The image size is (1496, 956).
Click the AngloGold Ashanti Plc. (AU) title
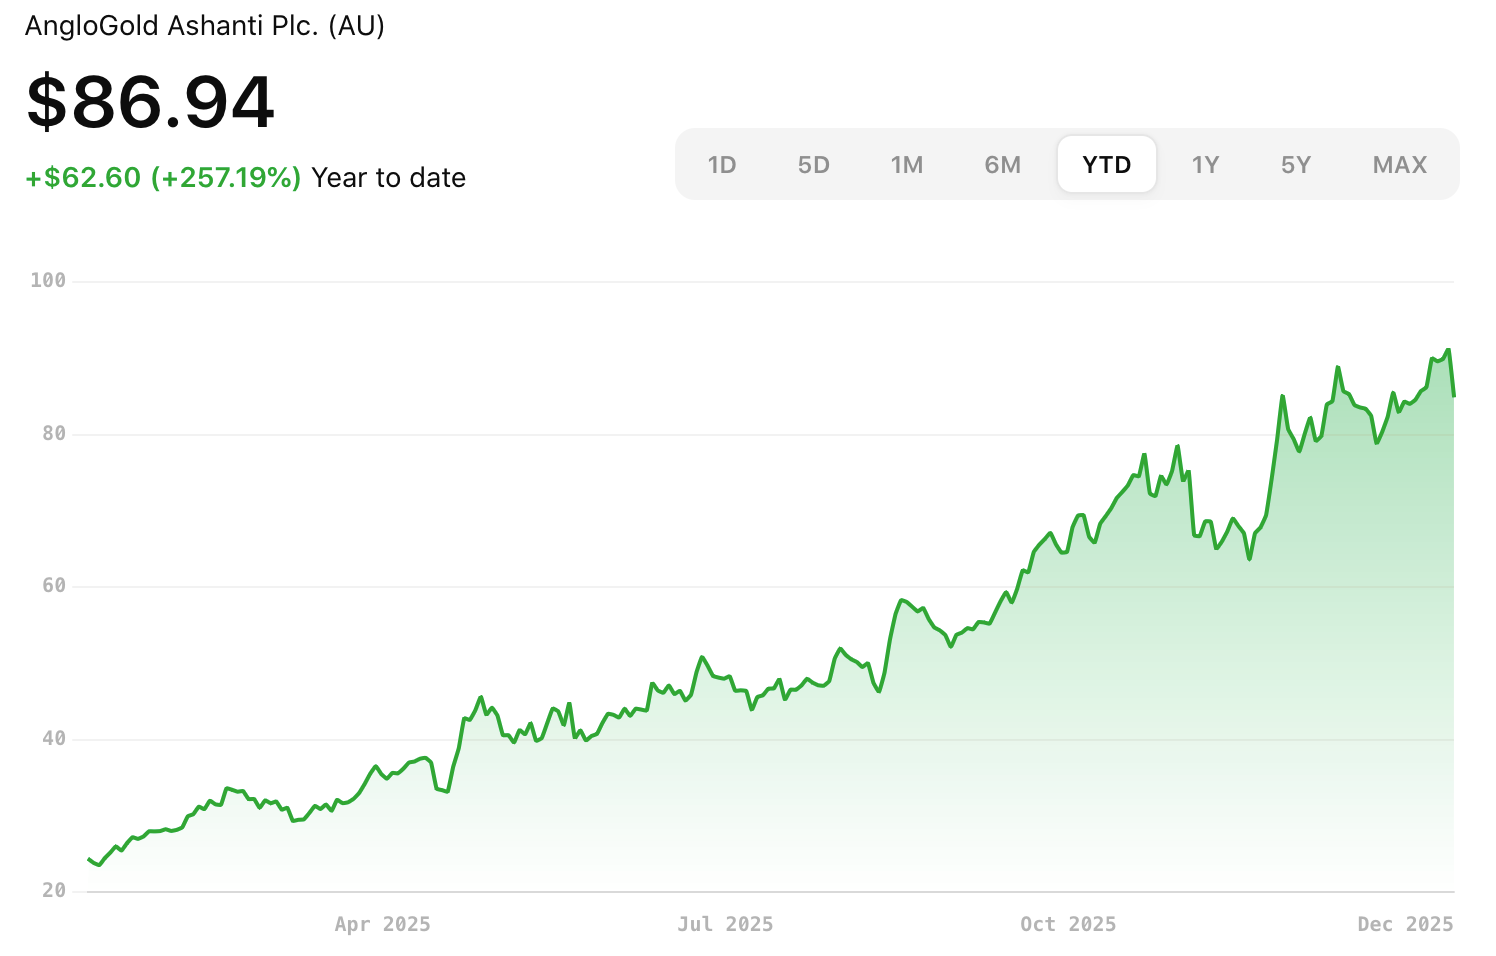(x=205, y=26)
